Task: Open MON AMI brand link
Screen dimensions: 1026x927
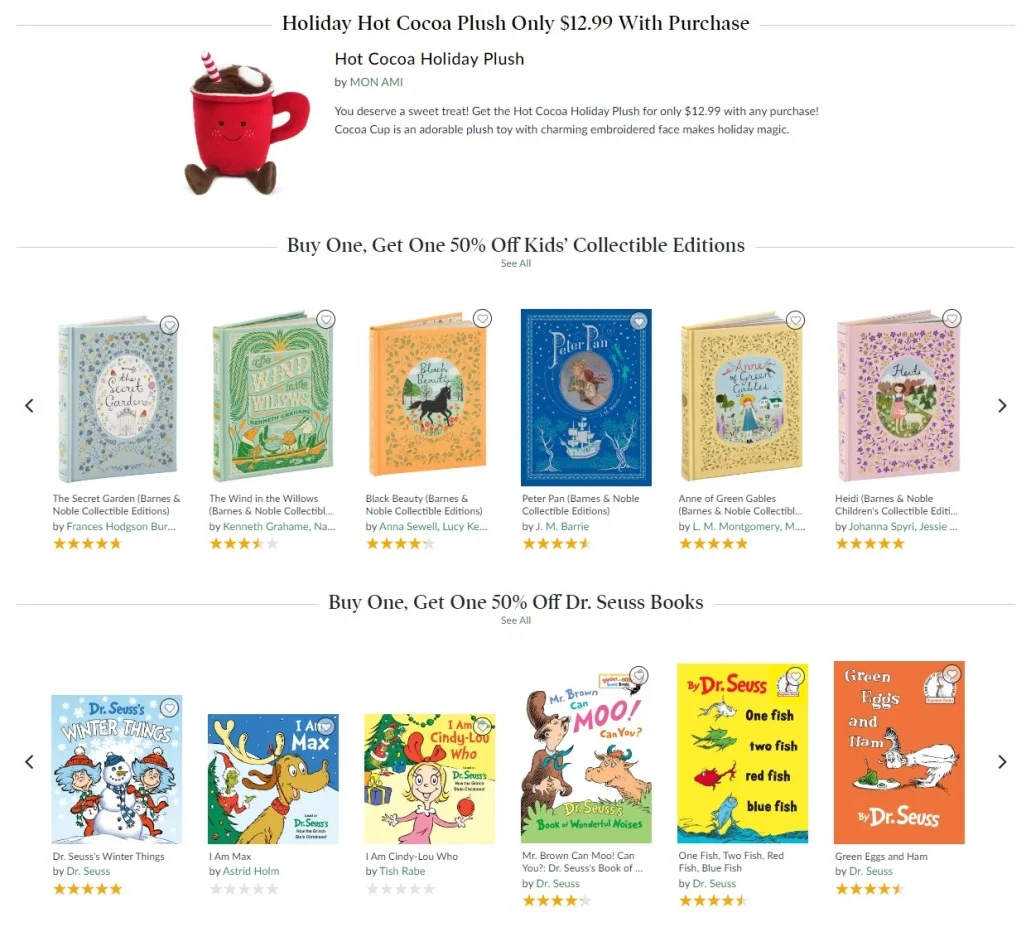Action: 376,82
